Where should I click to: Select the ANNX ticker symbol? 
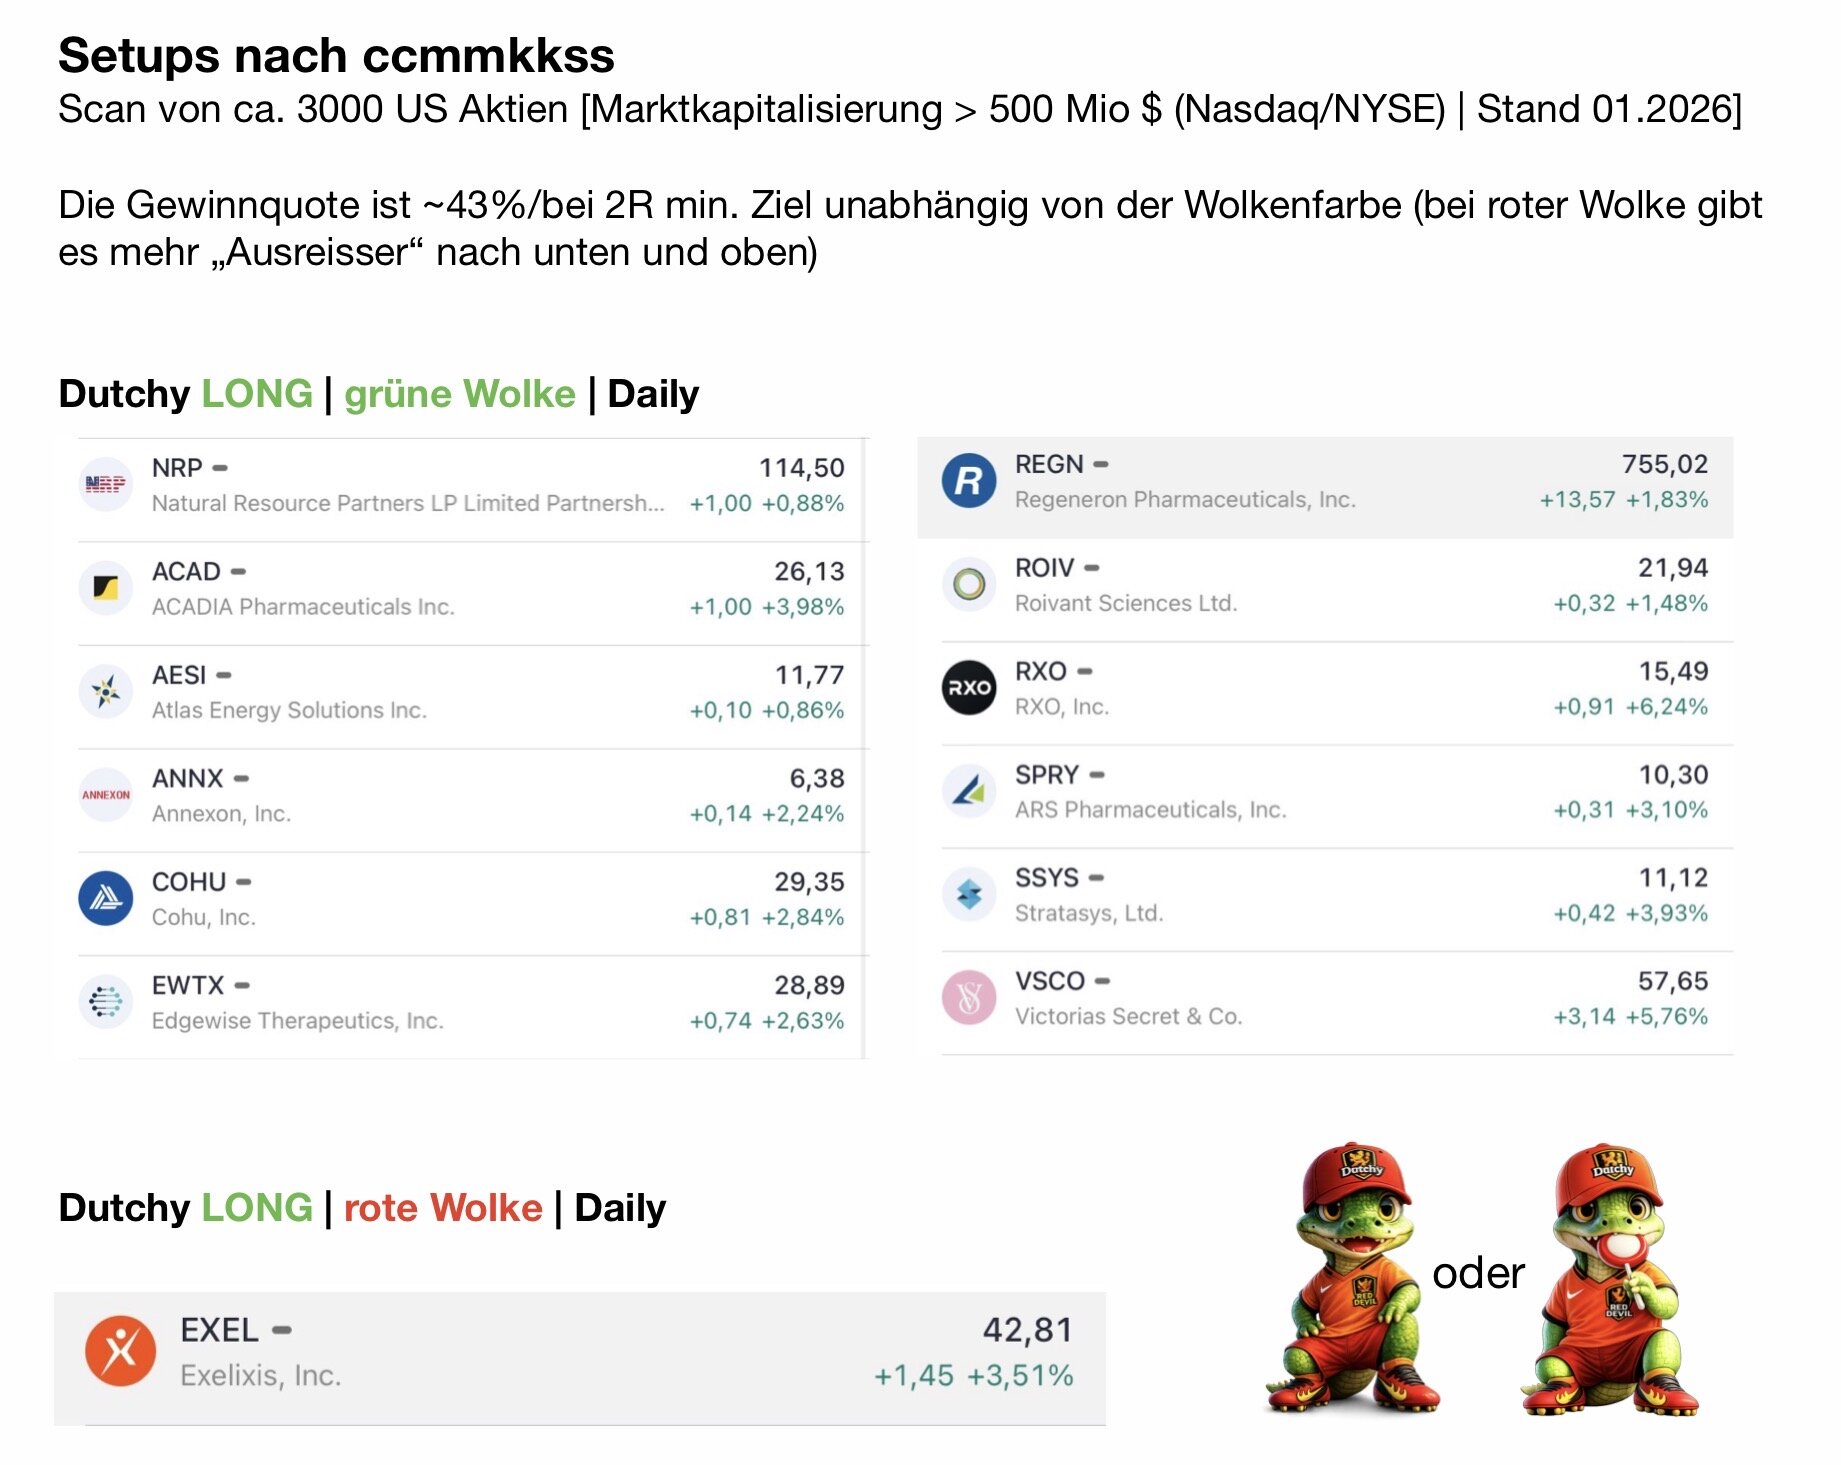(187, 779)
